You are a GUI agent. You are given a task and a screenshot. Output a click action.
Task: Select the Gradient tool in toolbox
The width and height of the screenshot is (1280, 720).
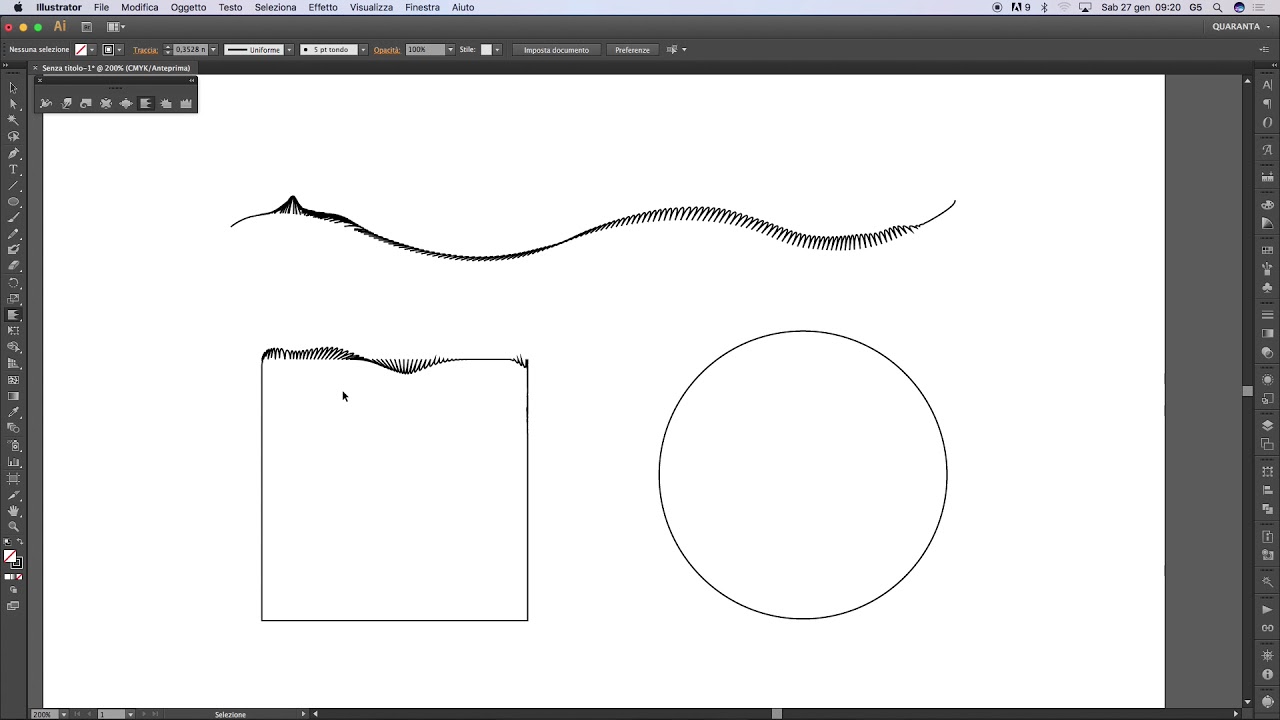[13, 396]
